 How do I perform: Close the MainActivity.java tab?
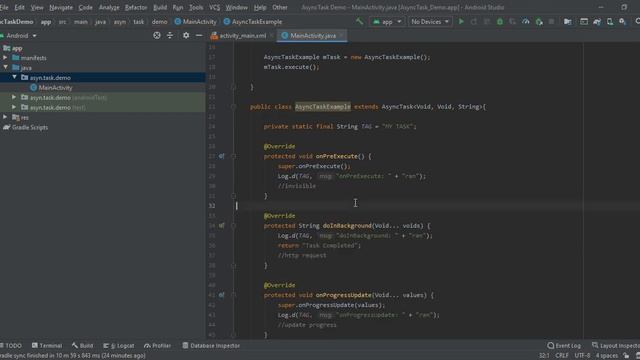tap(342, 36)
